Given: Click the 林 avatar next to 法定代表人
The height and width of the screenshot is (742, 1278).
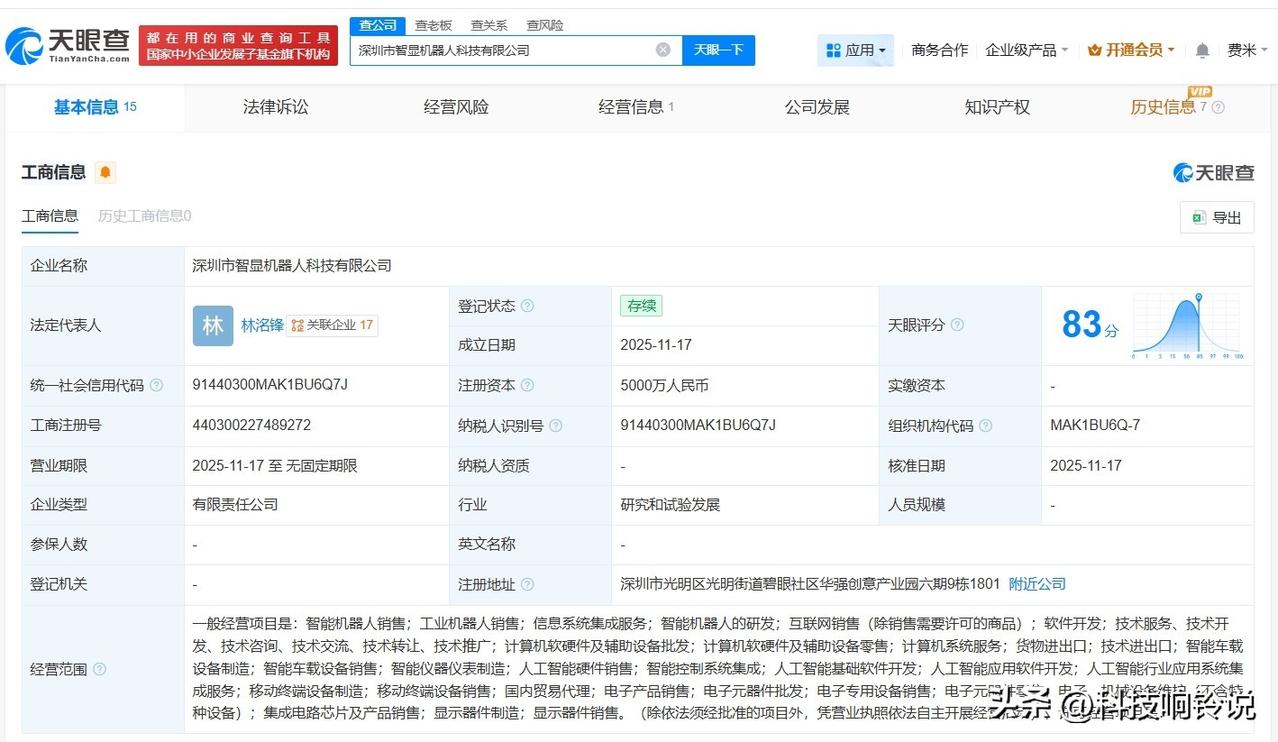Looking at the screenshot, I should 211,324.
